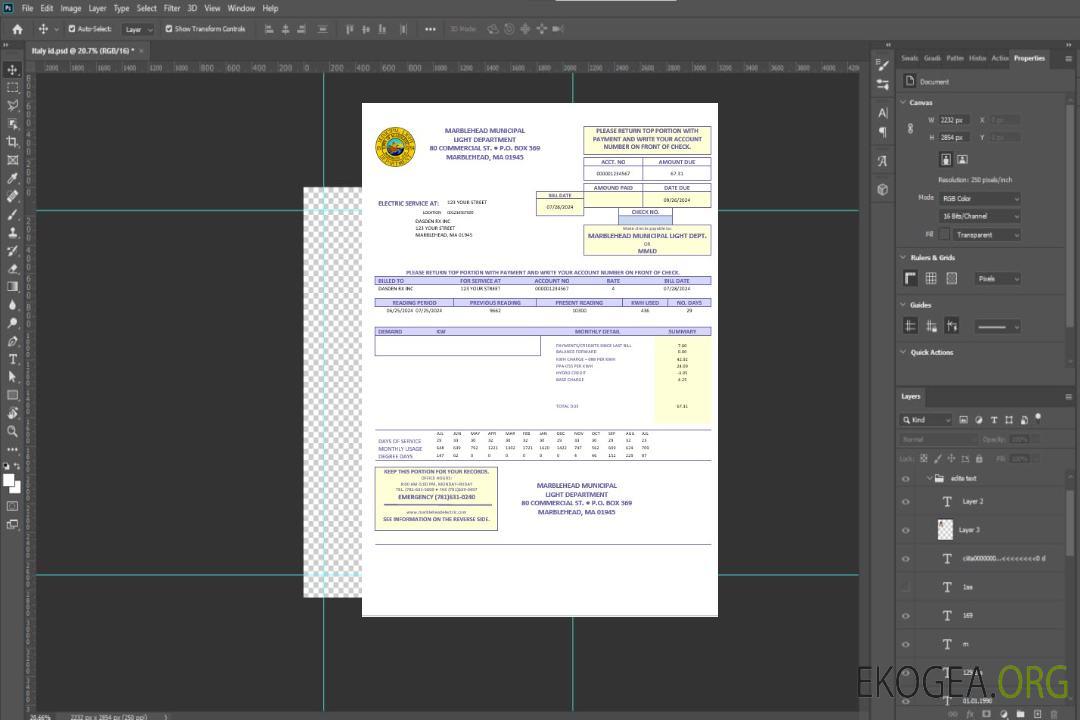Select the text layer named 169

pyautogui.click(x=967, y=616)
